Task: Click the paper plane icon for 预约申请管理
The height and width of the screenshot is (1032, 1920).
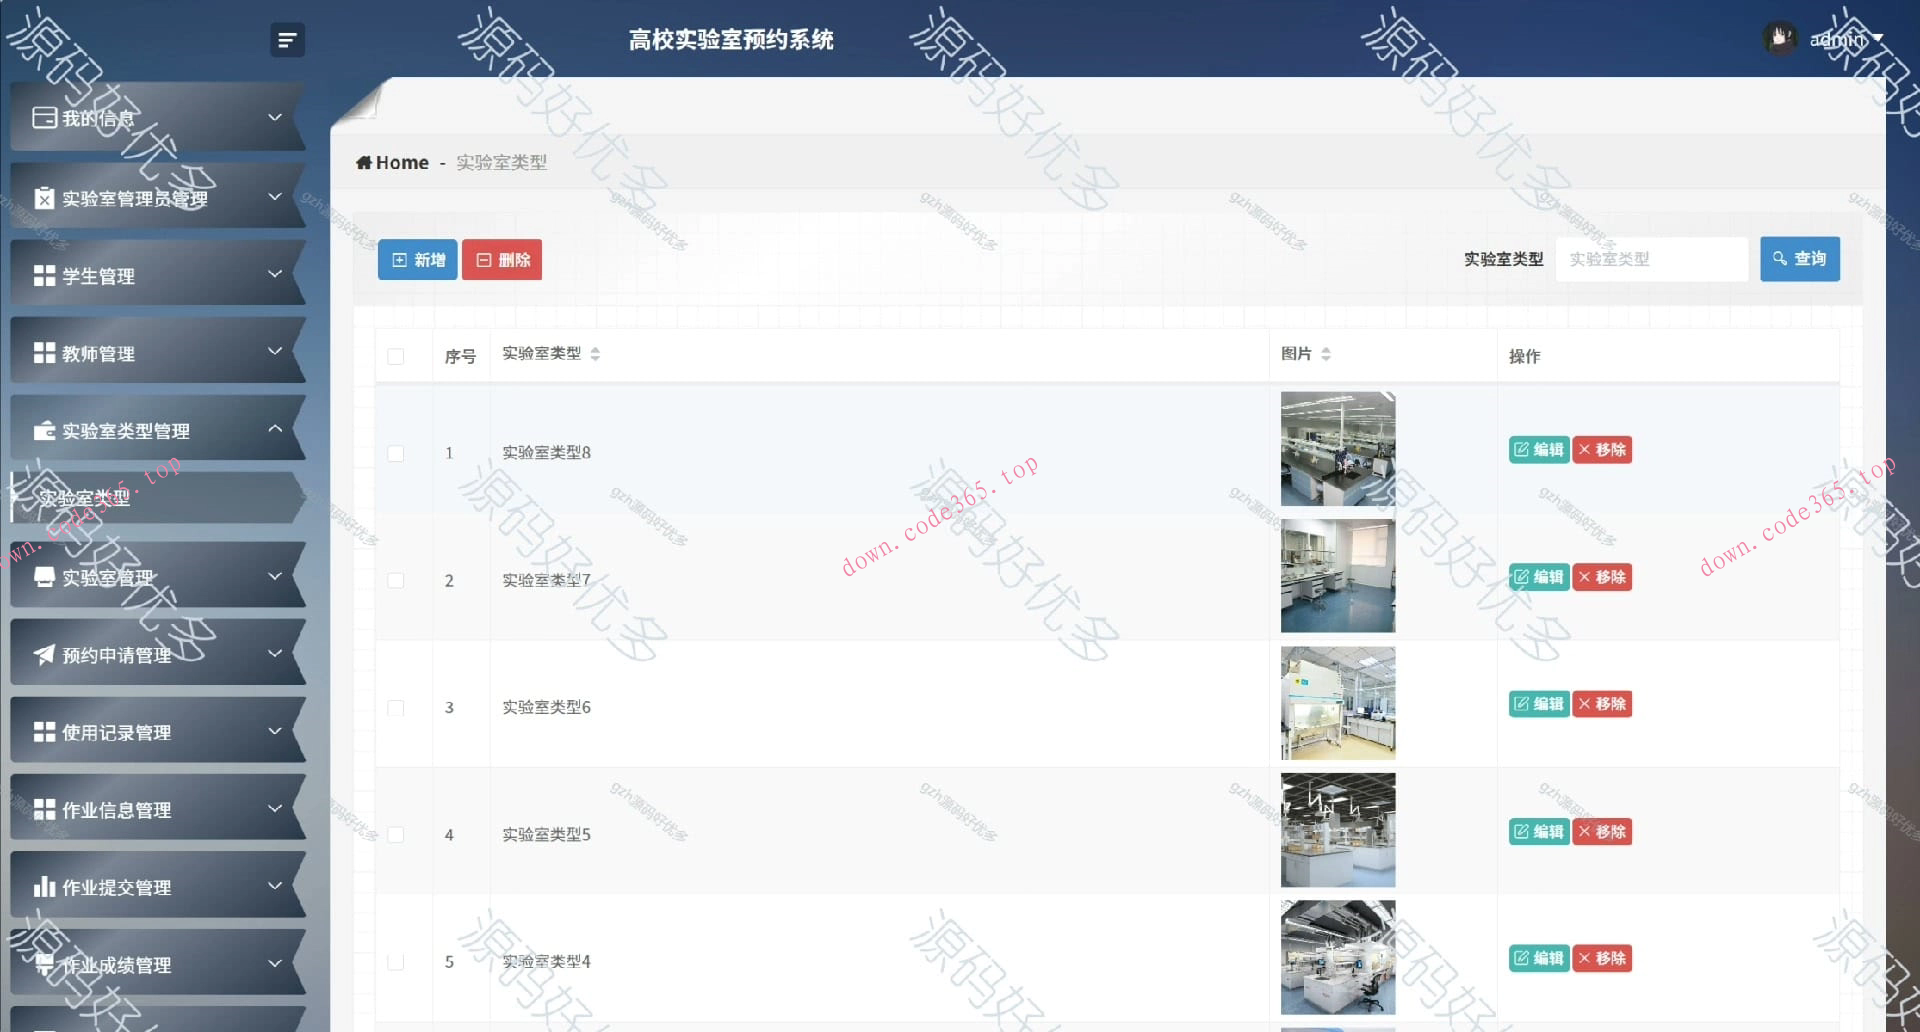Action: [x=43, y=653]
